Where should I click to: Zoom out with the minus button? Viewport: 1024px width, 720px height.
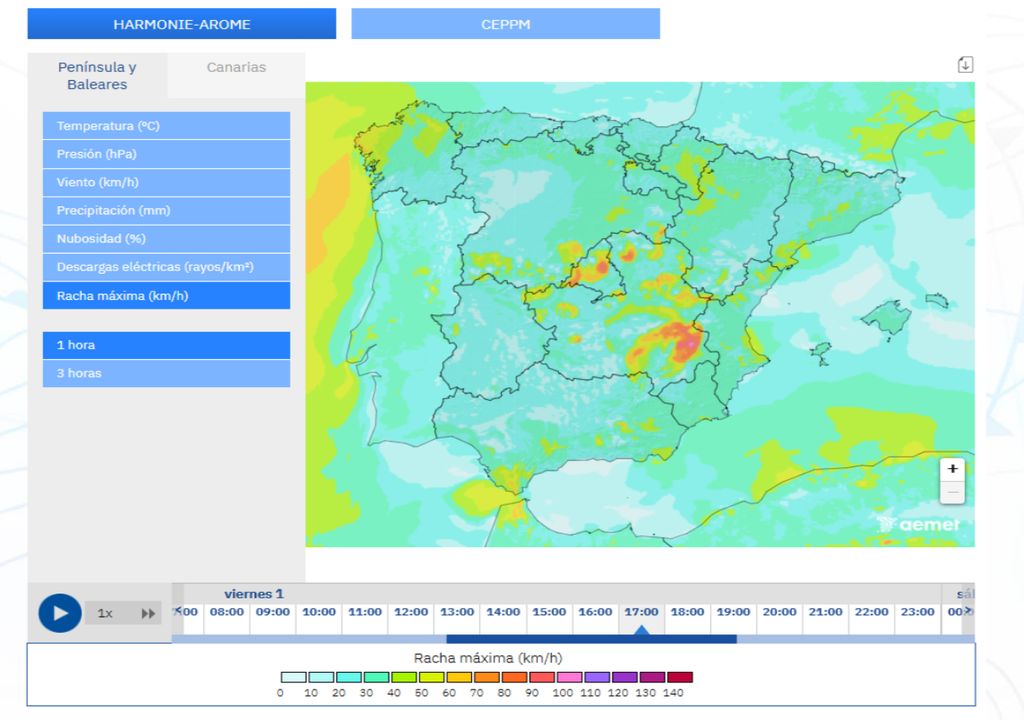pos(952,492)
